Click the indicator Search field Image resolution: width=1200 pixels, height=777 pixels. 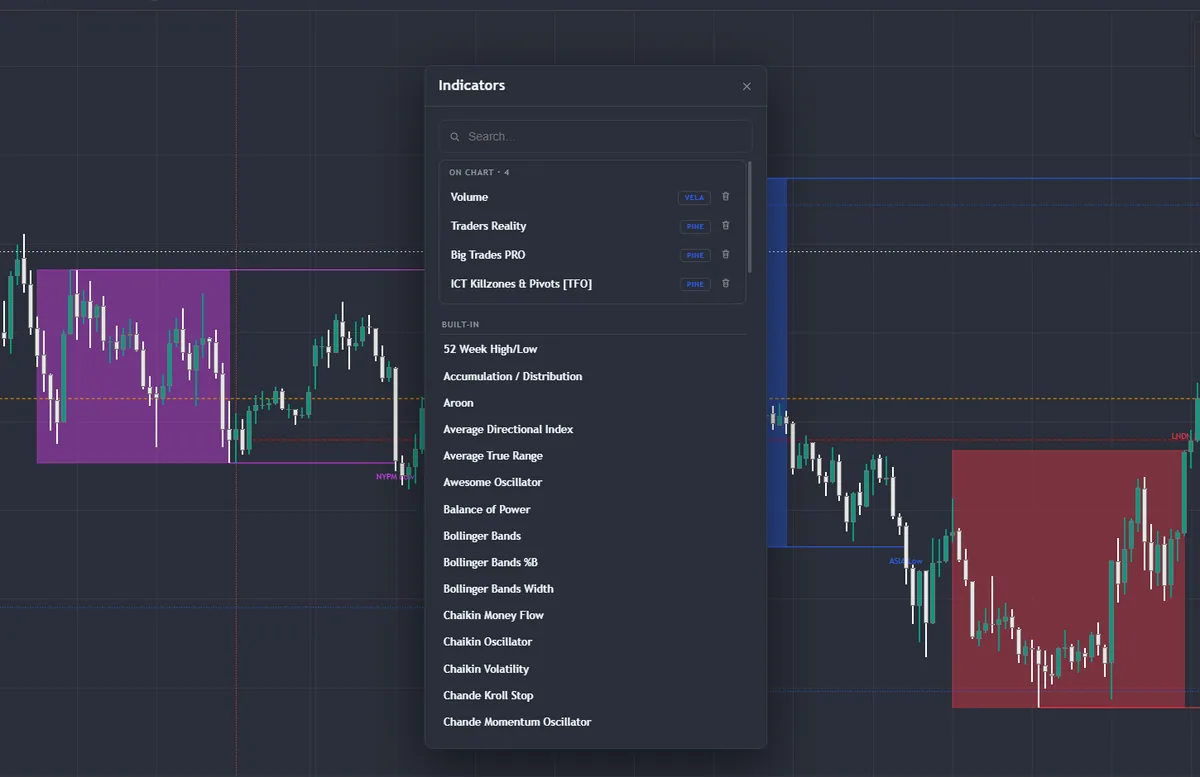(596, 137)
